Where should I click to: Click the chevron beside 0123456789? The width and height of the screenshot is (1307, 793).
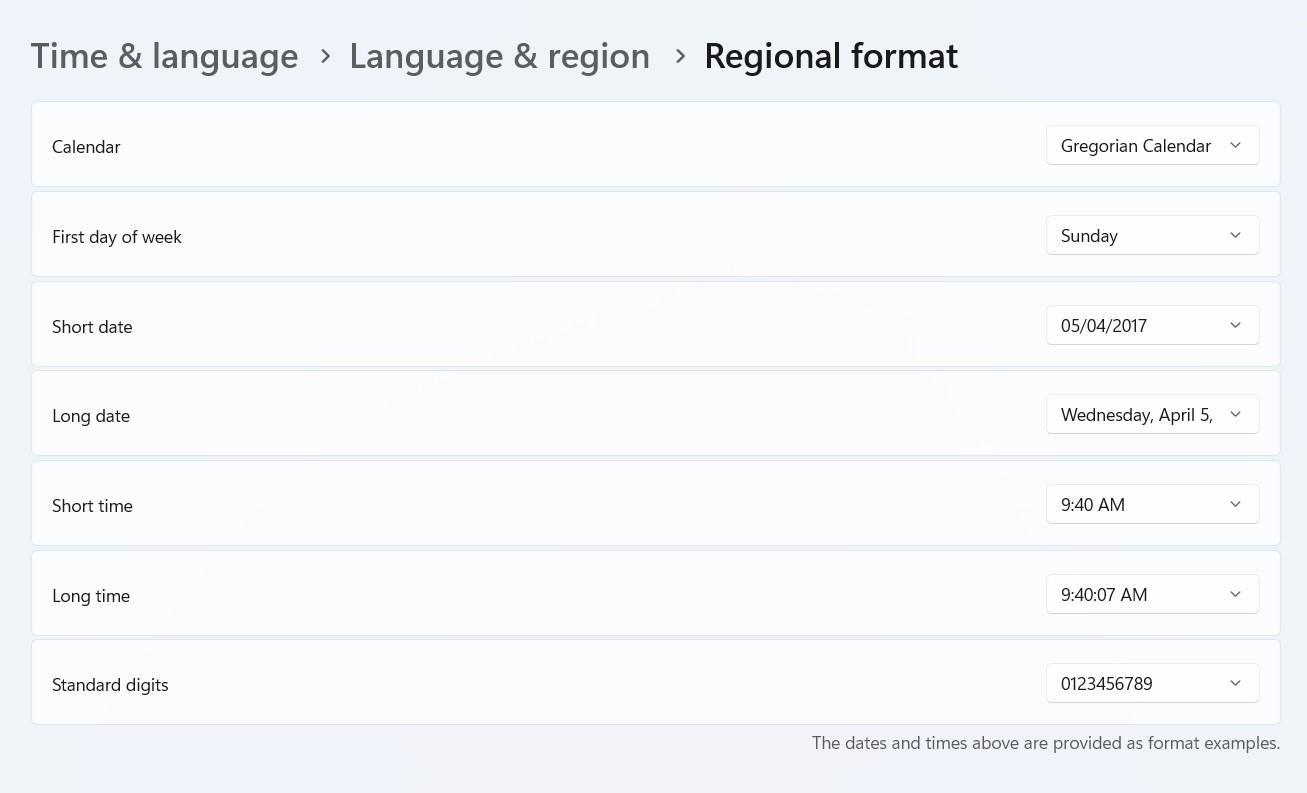click(x=1235, y=684)
